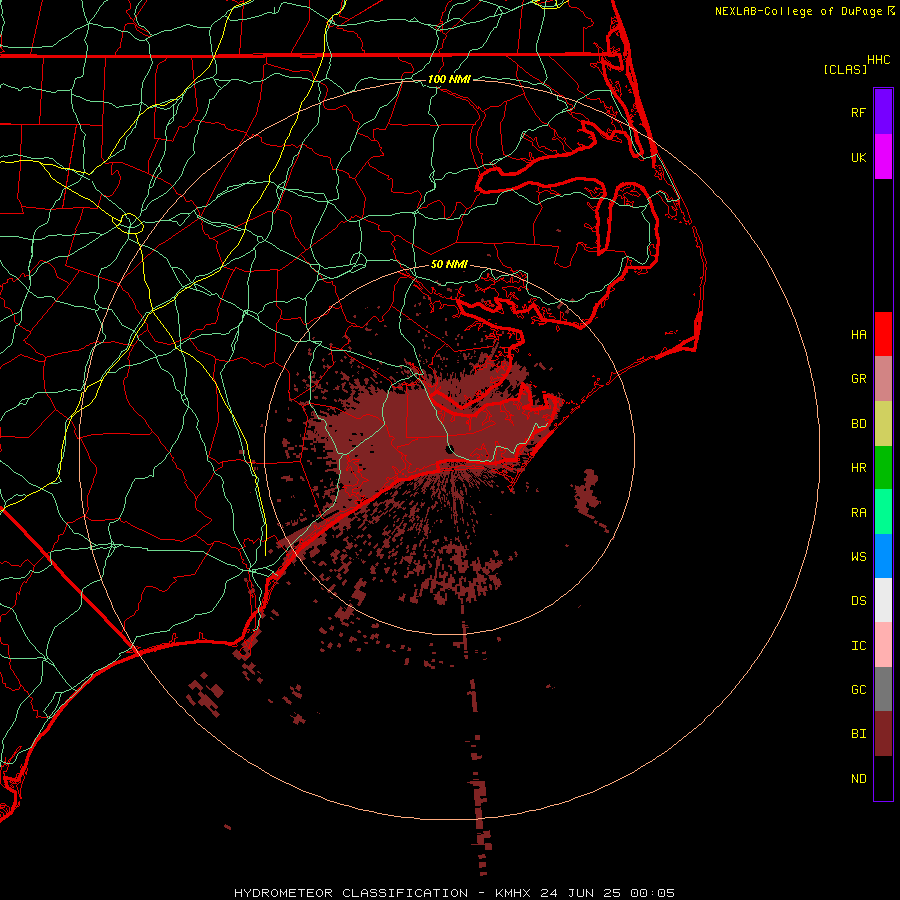
Task: Click the dark red BI legend swatch
Action: point(883,734)
